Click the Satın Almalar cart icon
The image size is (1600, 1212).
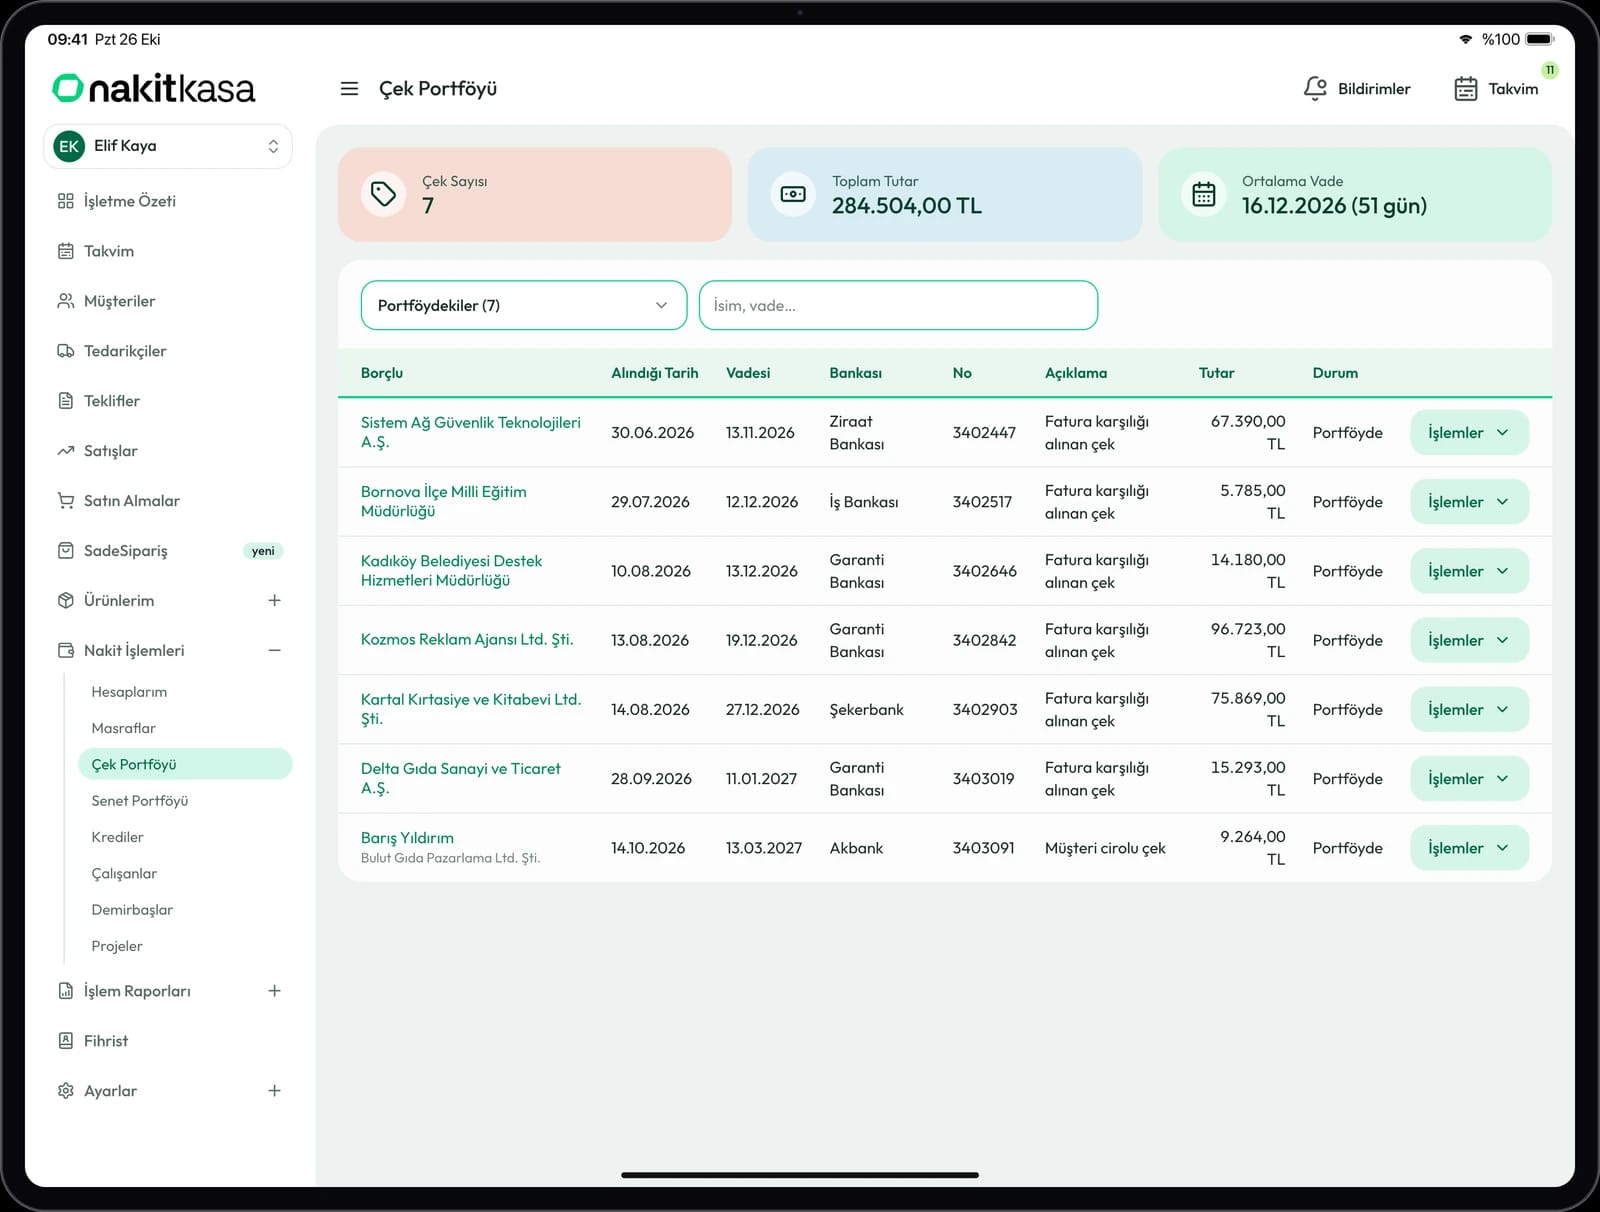66,501
